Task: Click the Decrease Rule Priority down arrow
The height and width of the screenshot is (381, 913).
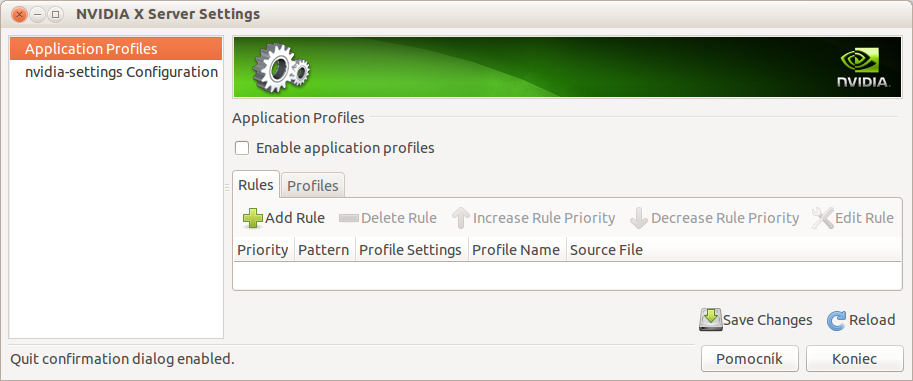Action: pyautogui.click(x=639, y=218)
